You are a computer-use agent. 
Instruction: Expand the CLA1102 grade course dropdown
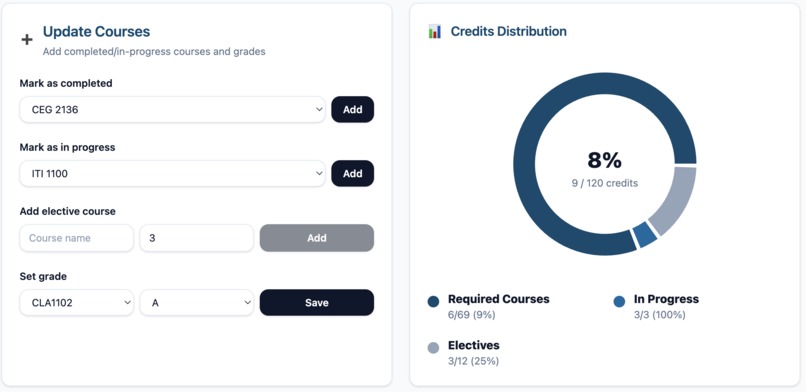pyautogui.click(x=77, y=303)
